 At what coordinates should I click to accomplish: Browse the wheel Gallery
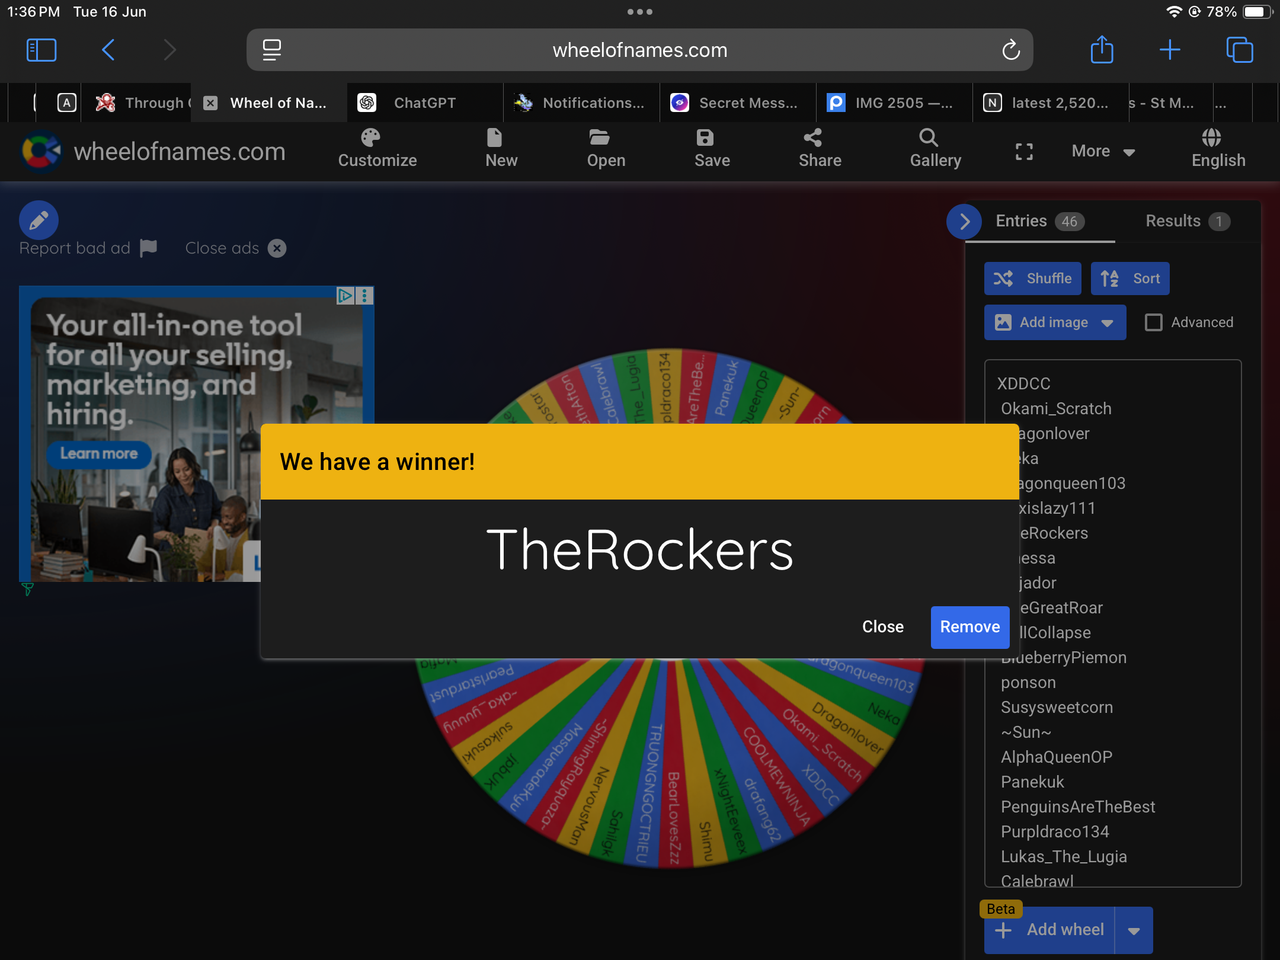935,148
